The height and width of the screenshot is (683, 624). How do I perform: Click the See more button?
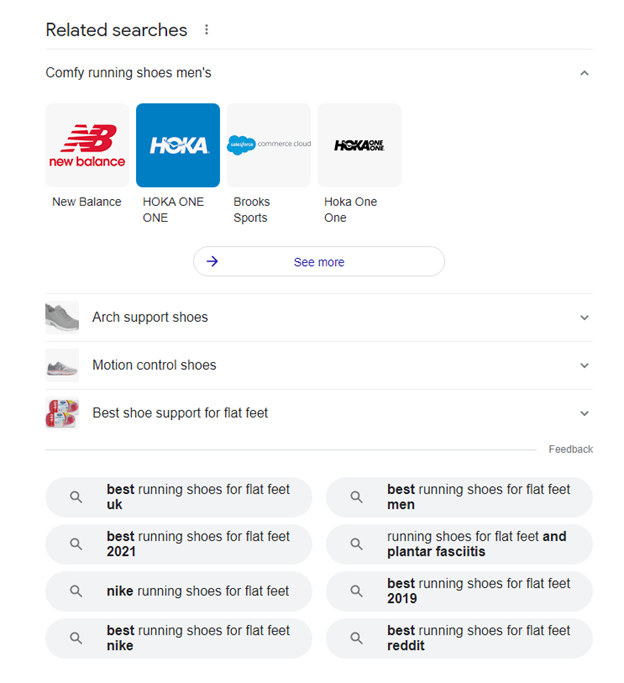(319, 261)
